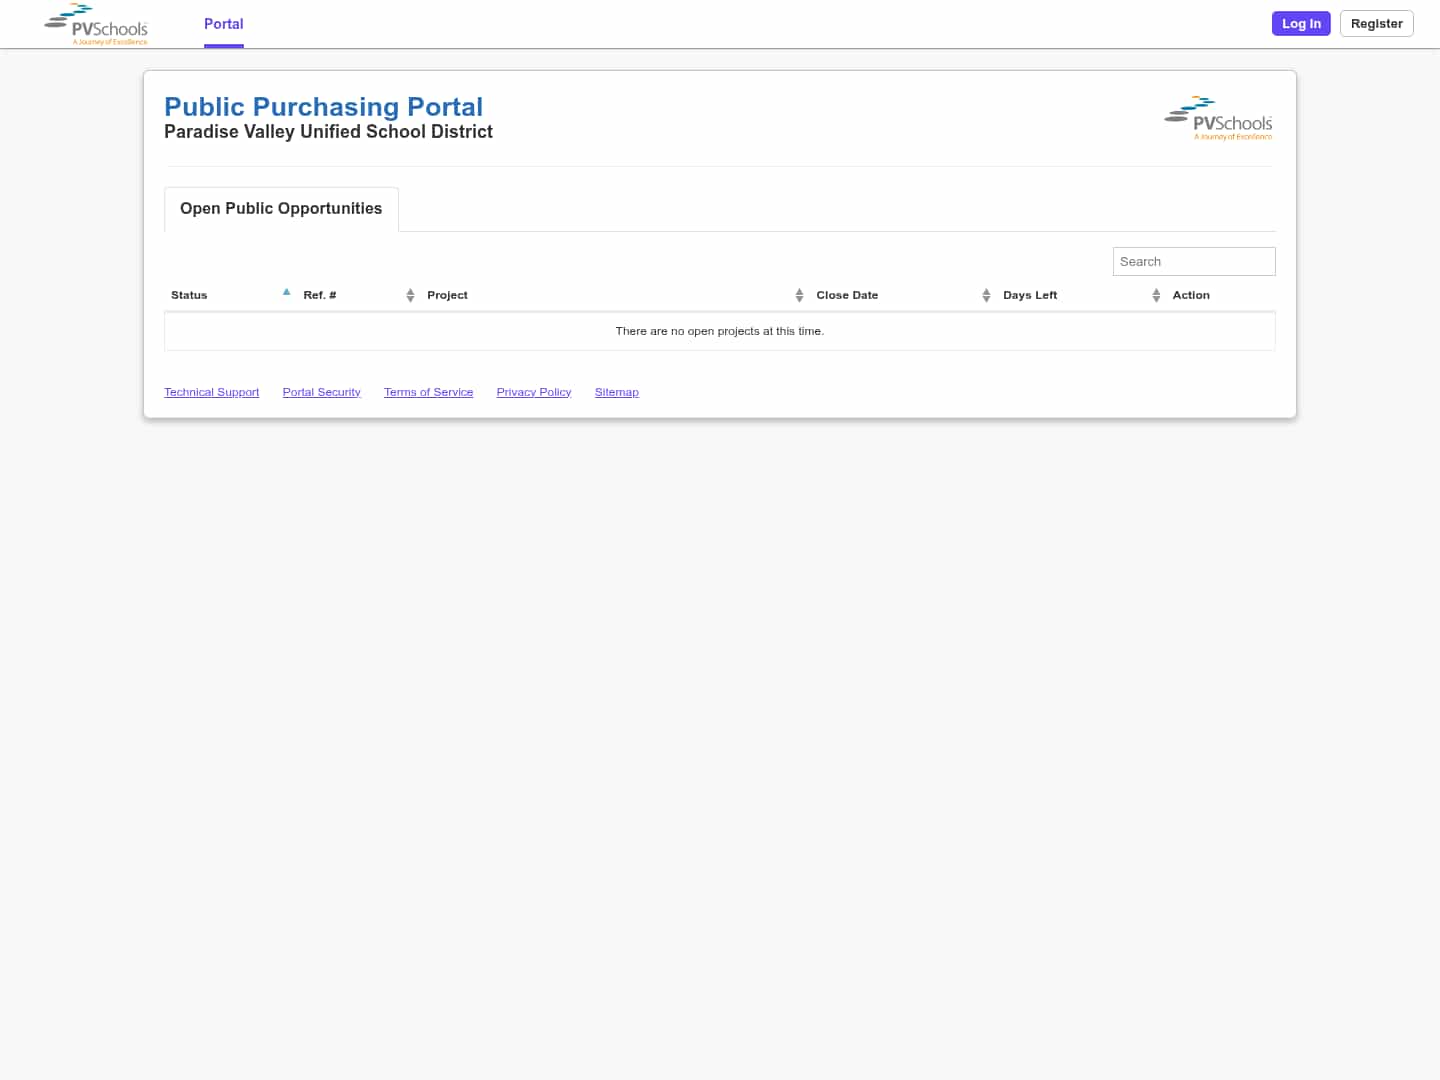Sort by Status column arrow
This screenshot has width=1440, height=1080.
(x=286, y=293)
